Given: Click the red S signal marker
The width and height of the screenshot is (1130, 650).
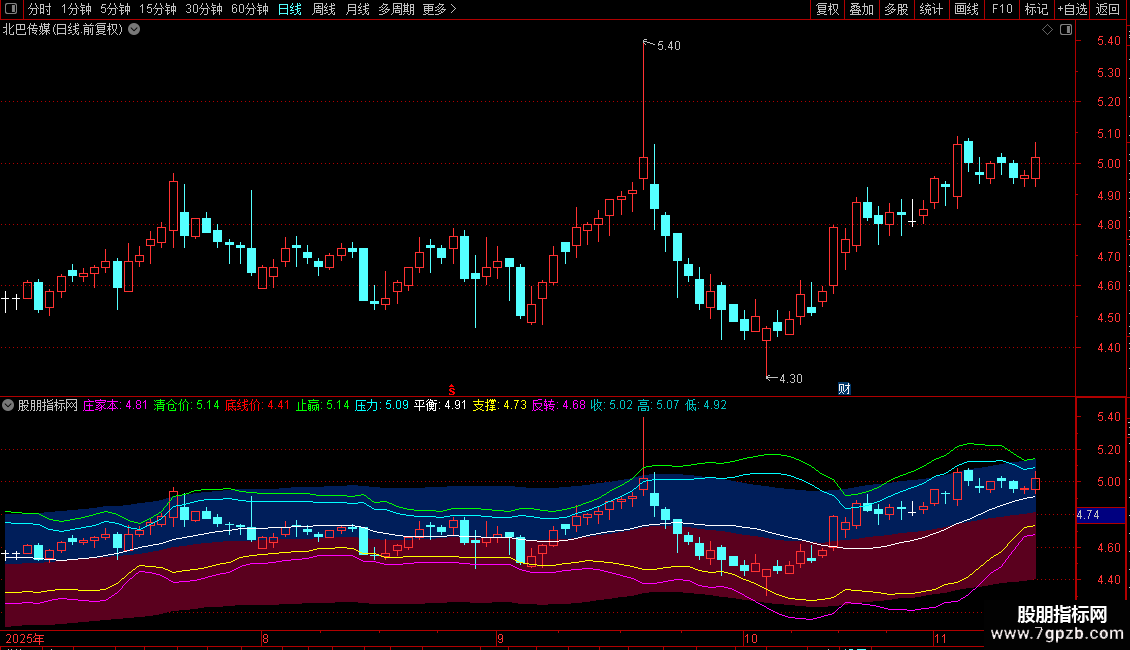Looking at the screenshot, I should coord(452,389).
